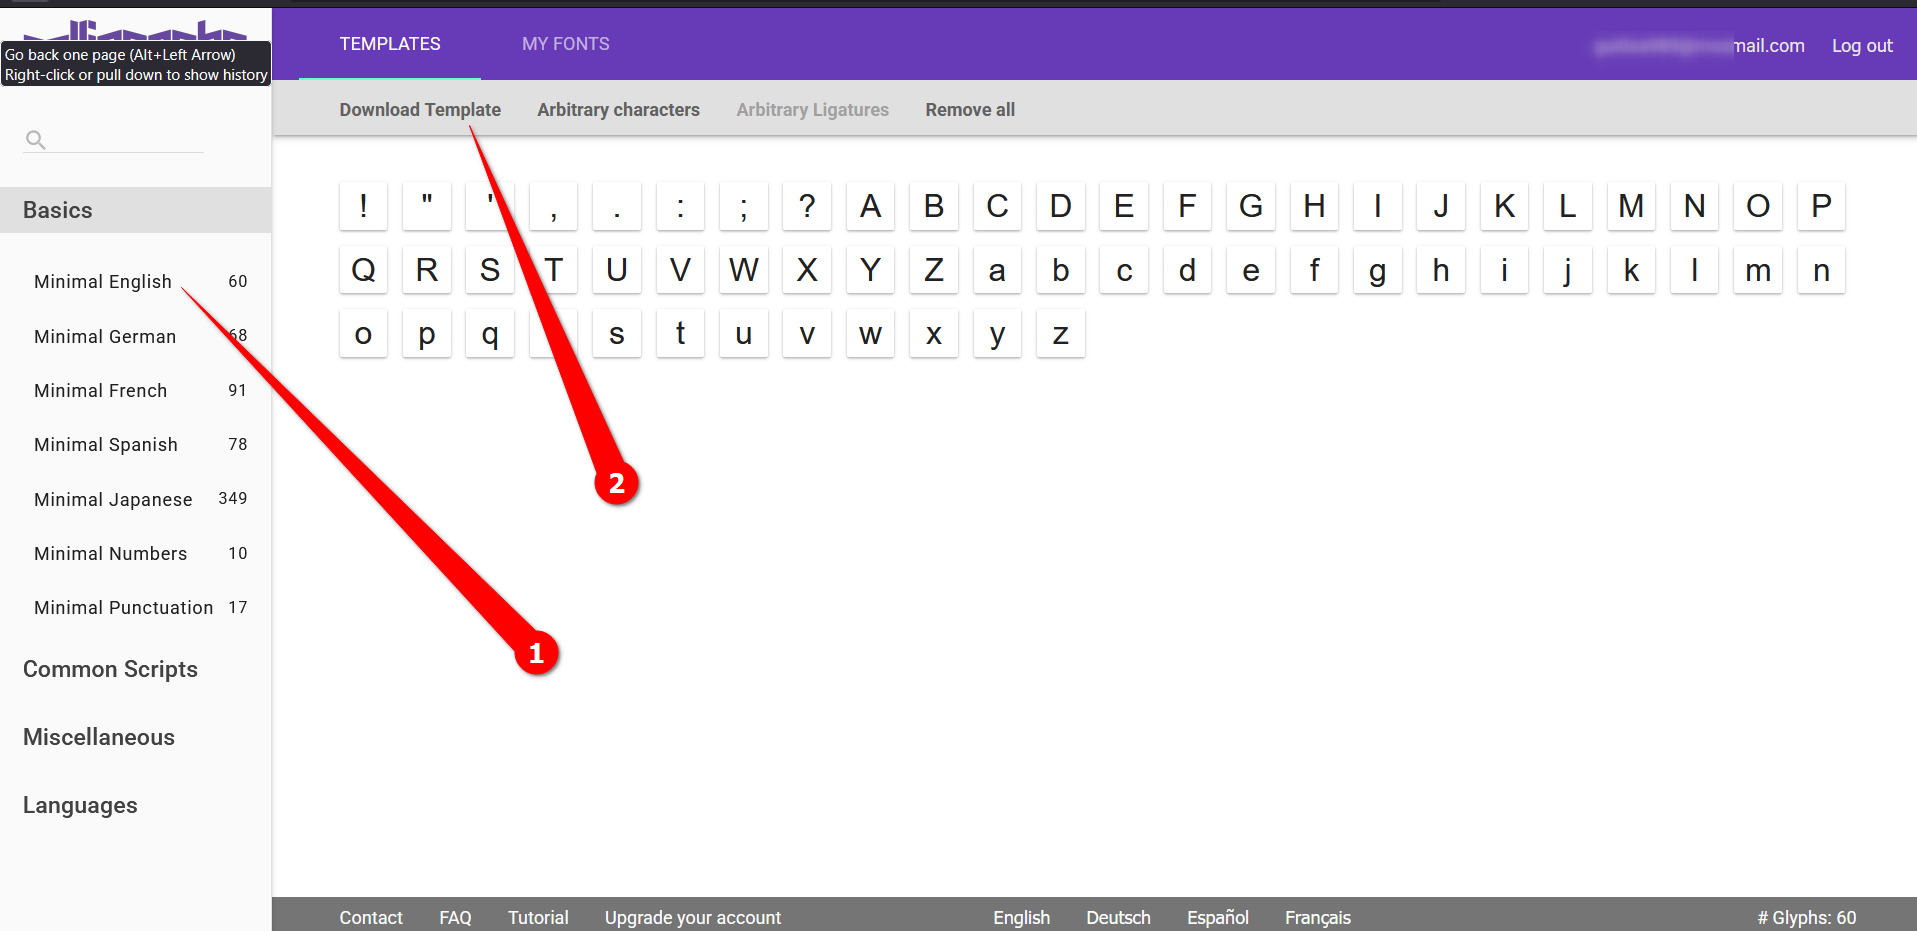Expand the Common Scripts section
Image resolution: width=1917 pixels, height=931 pixels.
[110, 669]
